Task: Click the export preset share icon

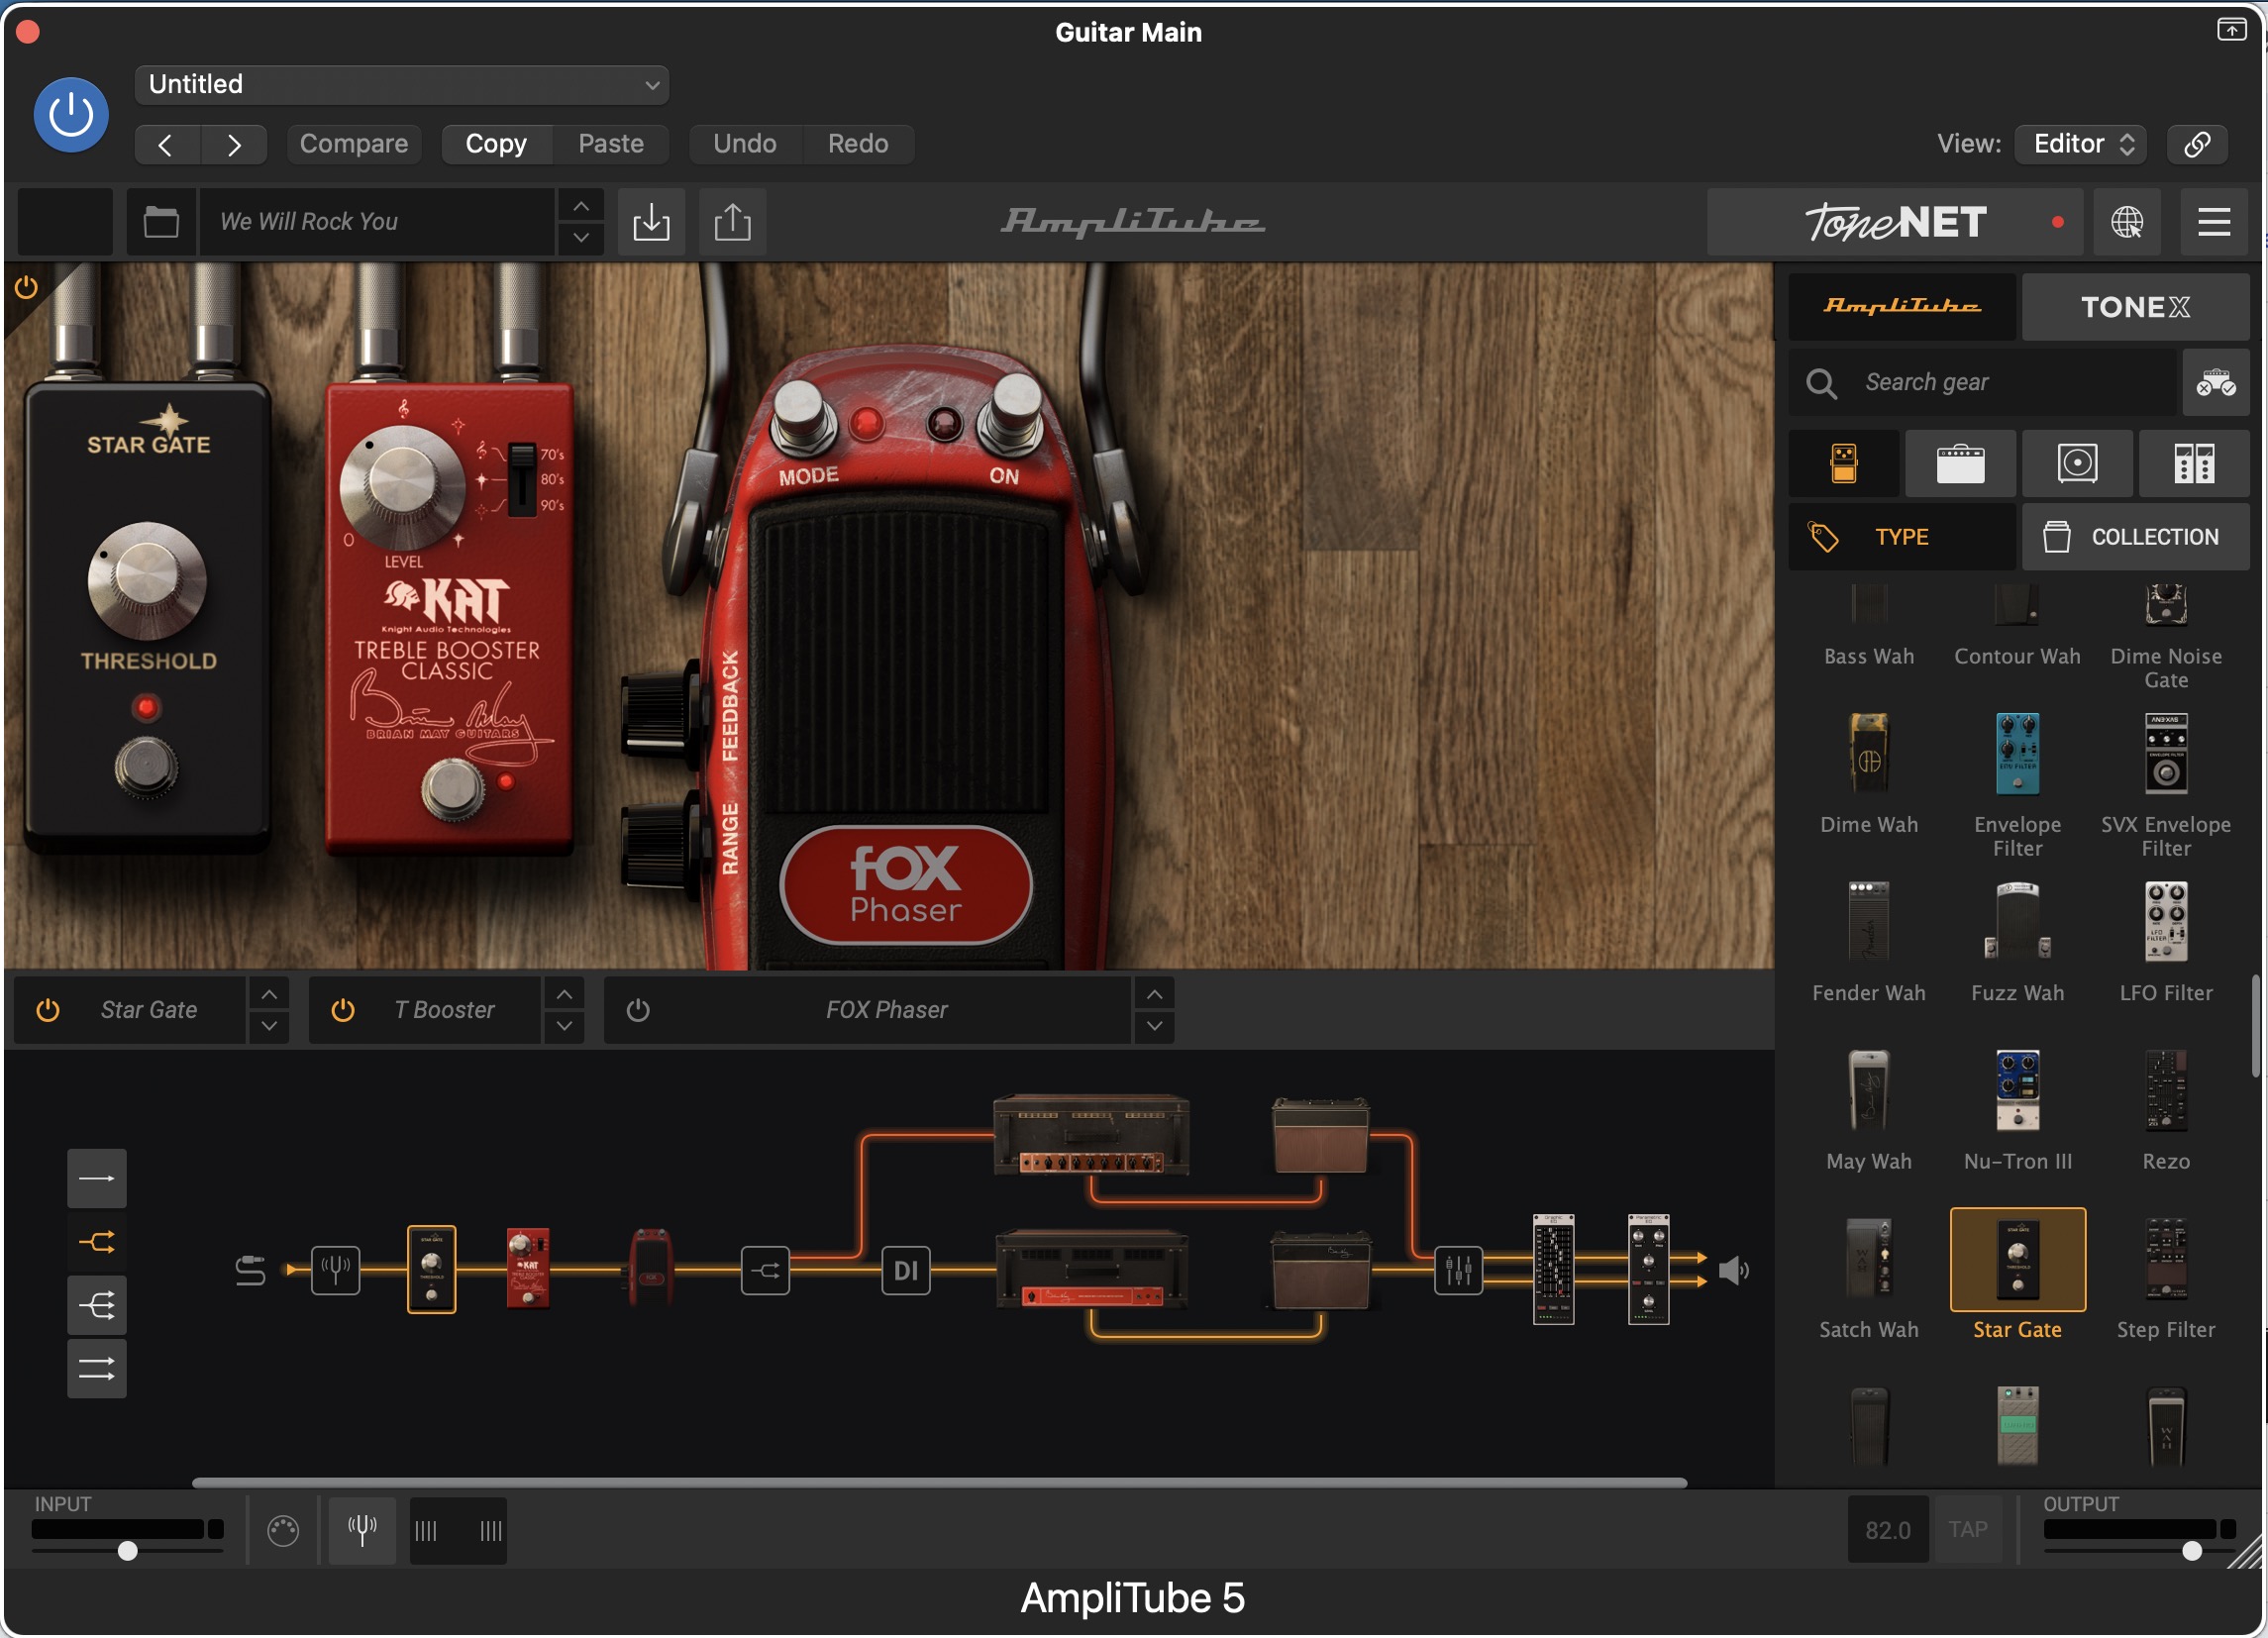Action: (732, 221)
